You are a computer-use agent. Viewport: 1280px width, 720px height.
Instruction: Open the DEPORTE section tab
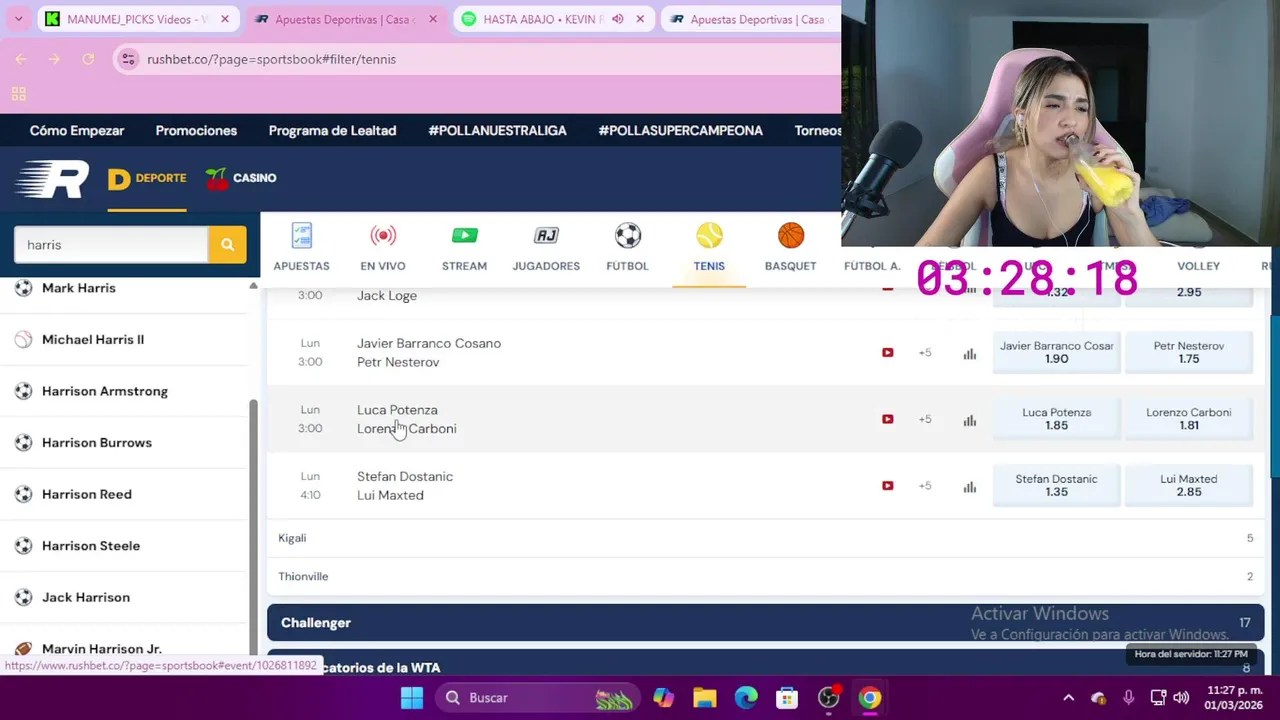[x=147, y=179]
